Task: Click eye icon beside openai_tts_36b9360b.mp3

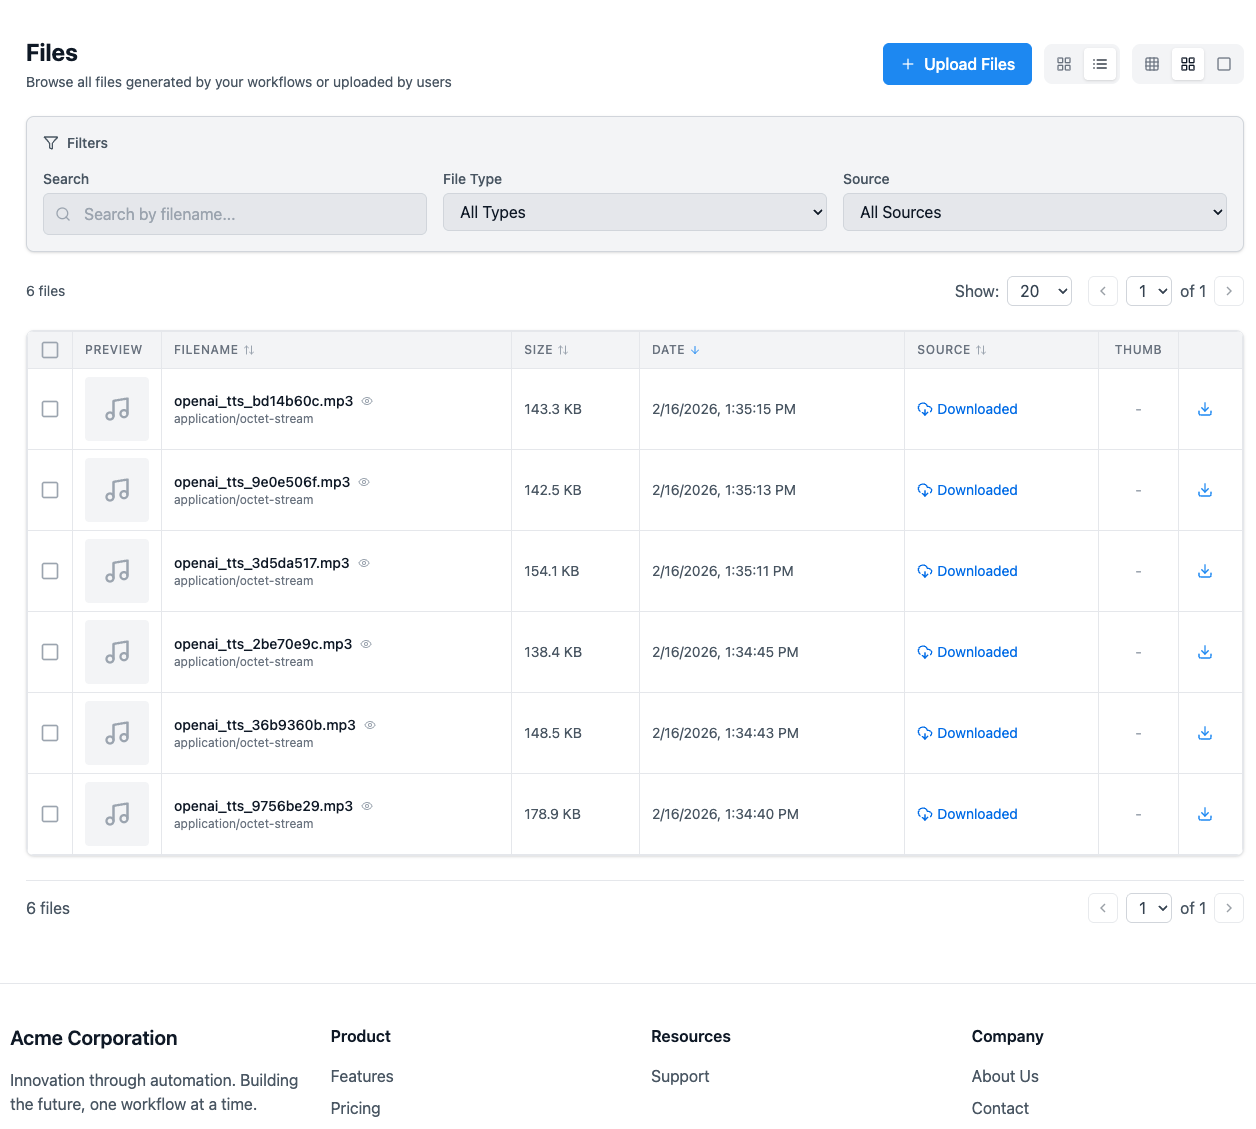Action: pos(370,725)
